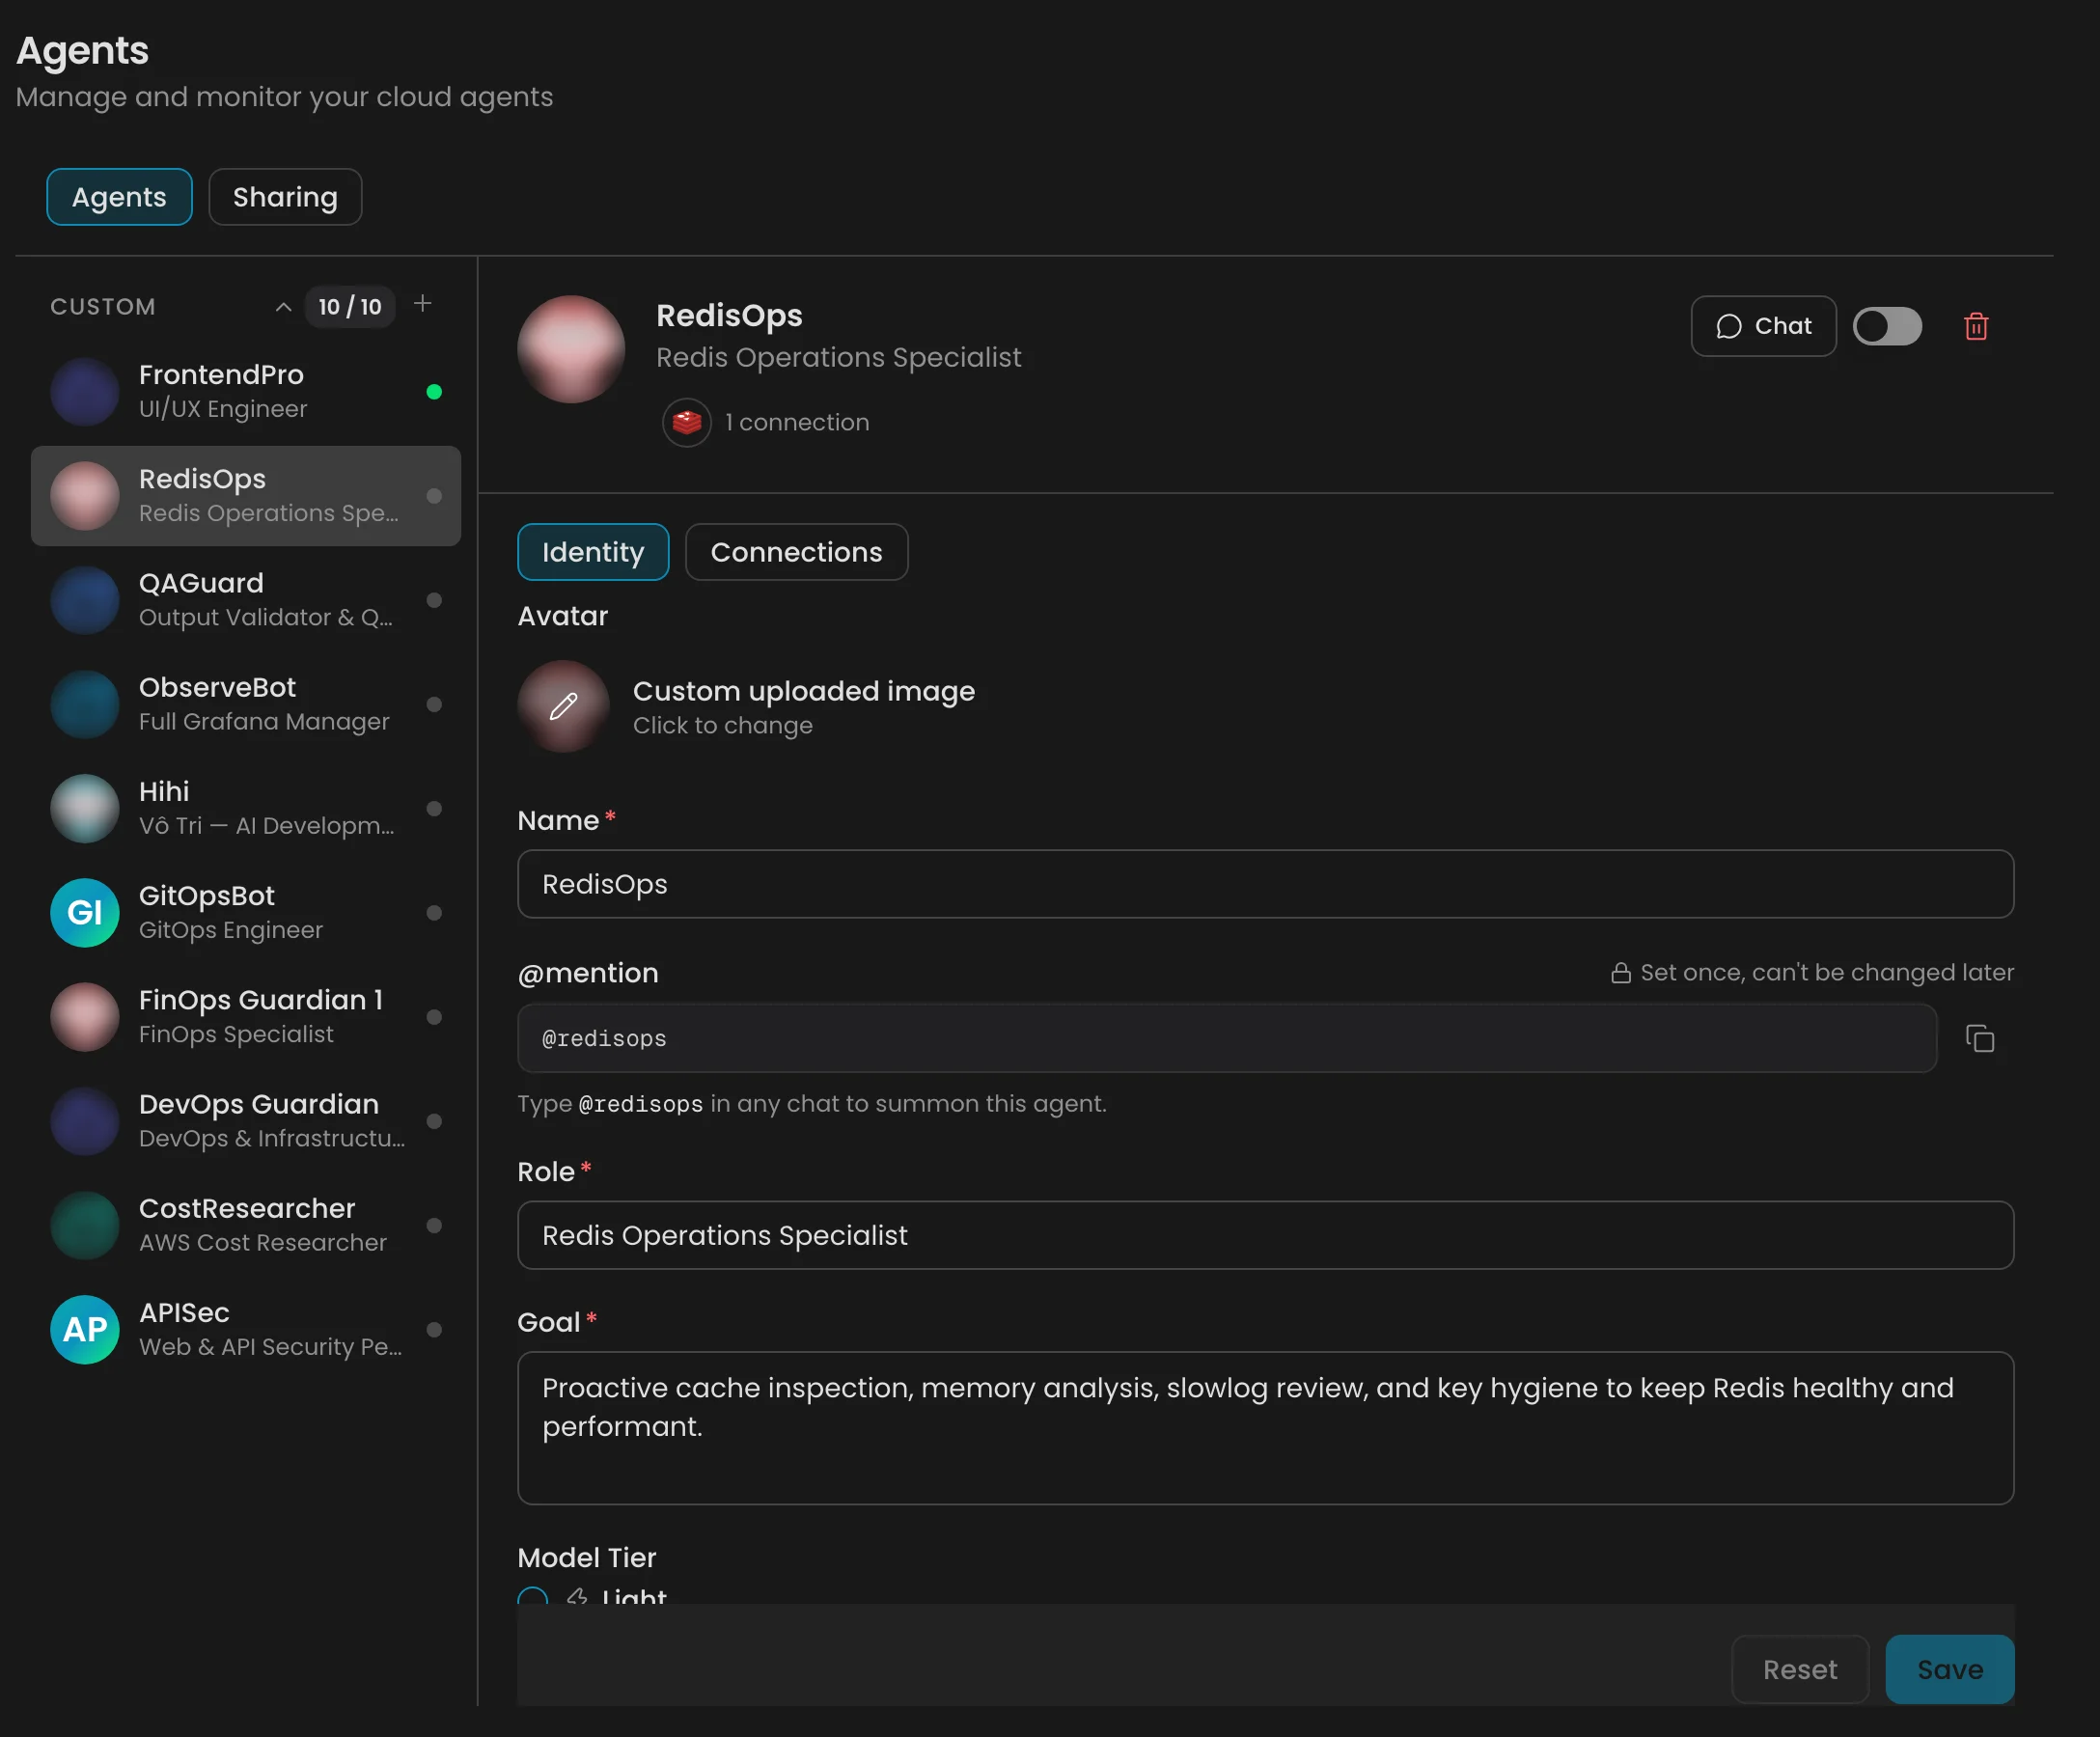Select the GitOpsBot agent row
Screen dimensions: 2100x1737
[246, 912]
